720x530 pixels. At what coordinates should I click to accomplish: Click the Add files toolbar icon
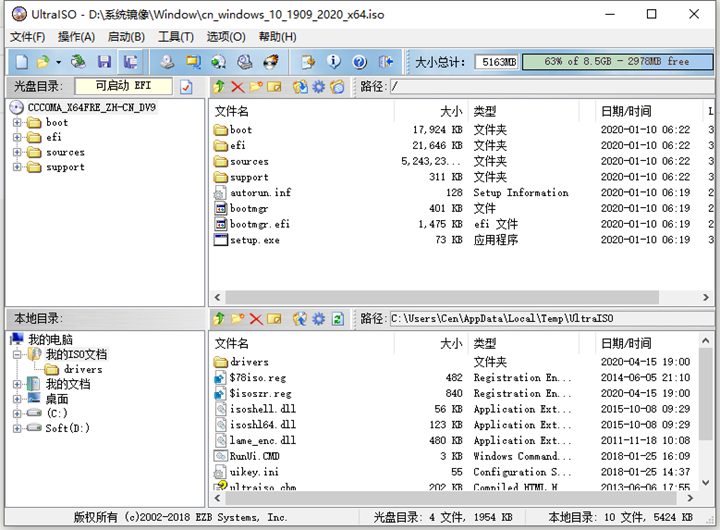point(308,62)
